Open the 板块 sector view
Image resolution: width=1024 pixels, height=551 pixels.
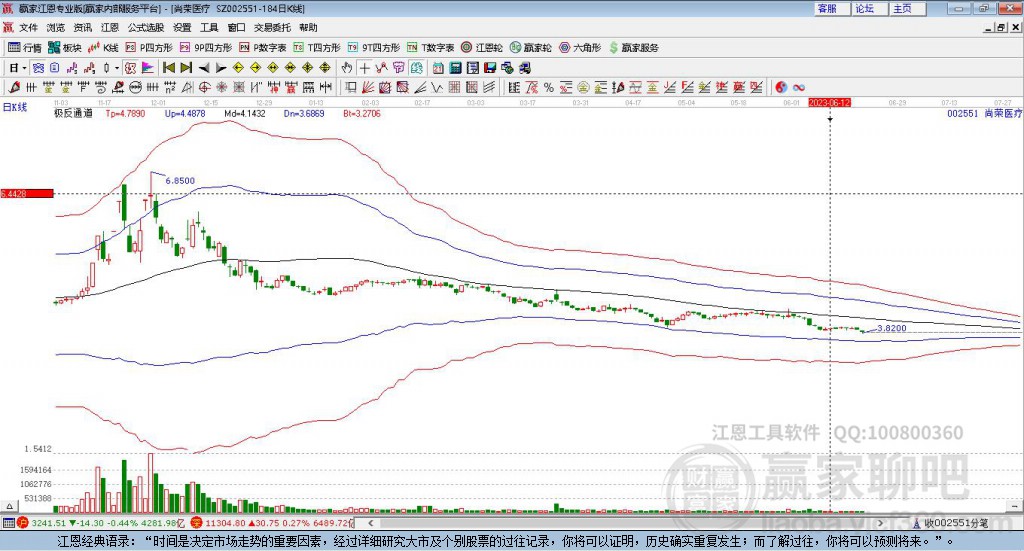pos(65,48)
